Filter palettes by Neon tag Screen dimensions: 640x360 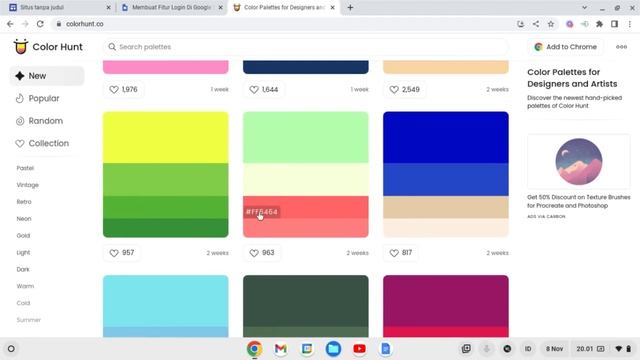pos(24,219)
